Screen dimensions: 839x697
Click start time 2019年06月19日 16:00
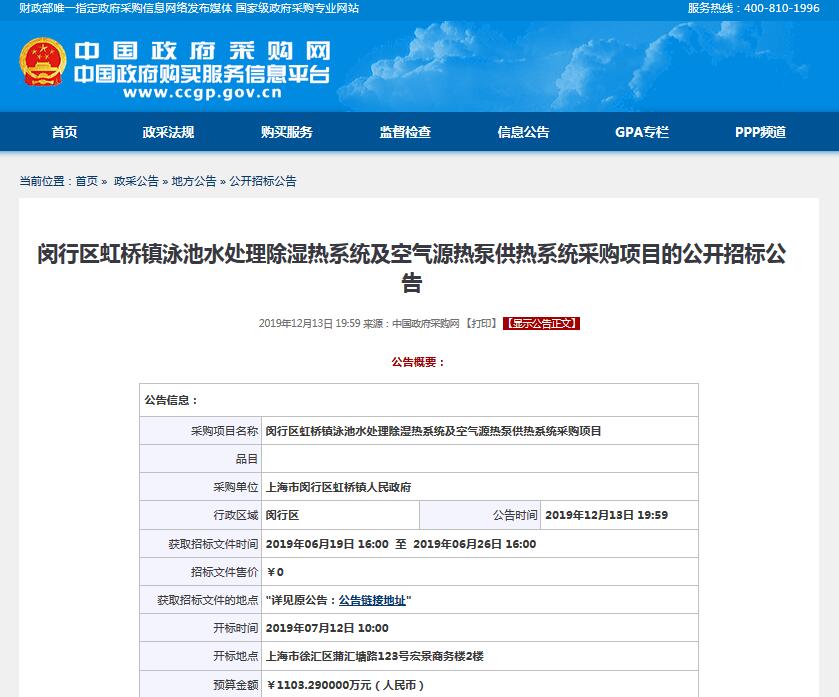pos(327,544)
